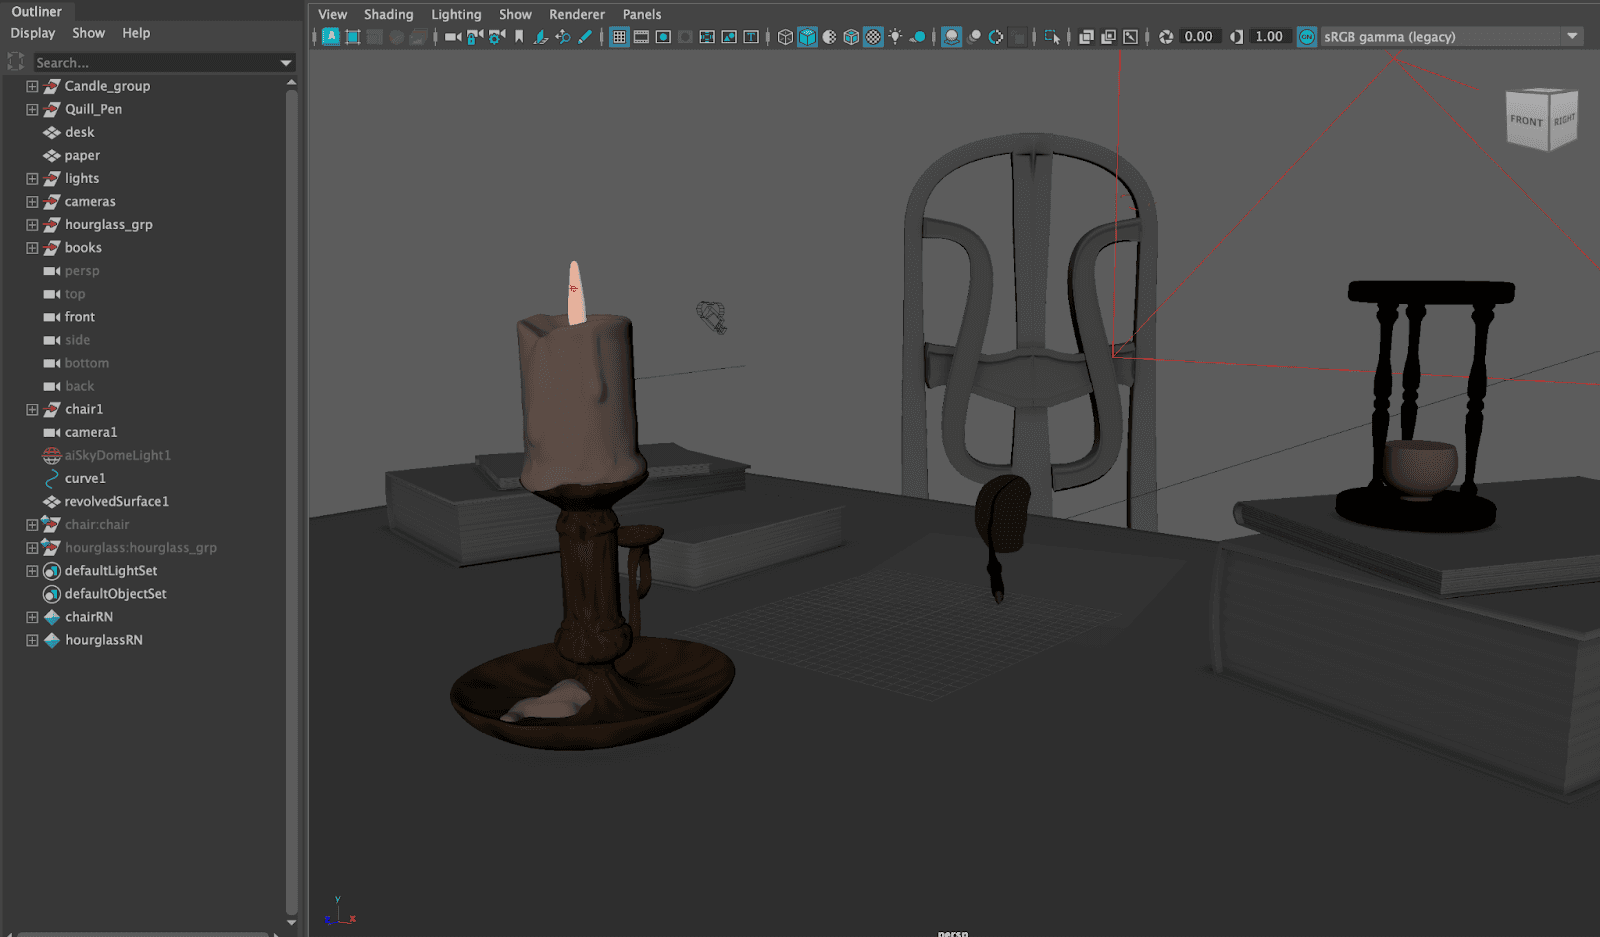The width and height of the screenshot is (1600, 937).
Task: Click the Multisample Anti-aliasing icon
Action: point(996,37)
